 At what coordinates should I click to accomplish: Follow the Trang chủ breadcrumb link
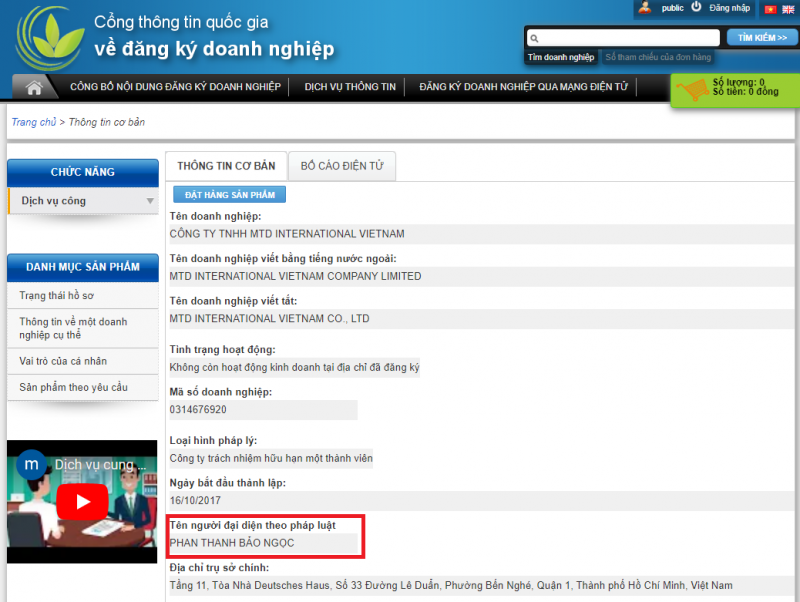33,122
